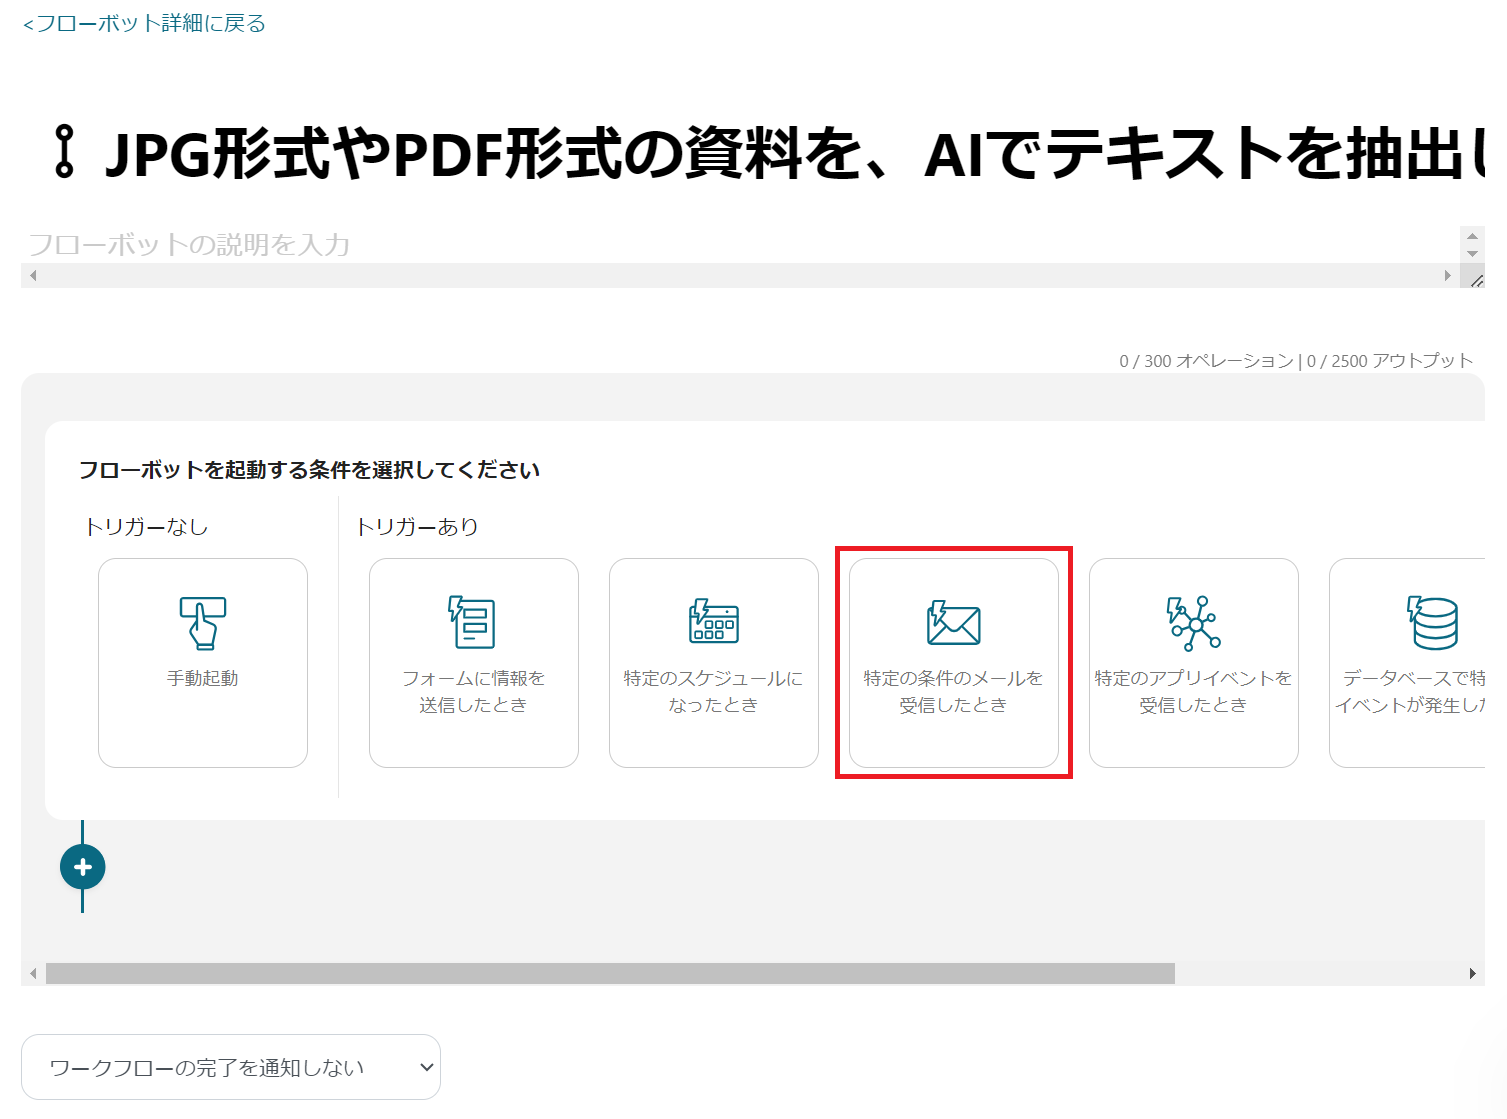Click the canvas horizontal scrollbar thumb
Screen dimensions: 1507x1119
click(610, 973)
